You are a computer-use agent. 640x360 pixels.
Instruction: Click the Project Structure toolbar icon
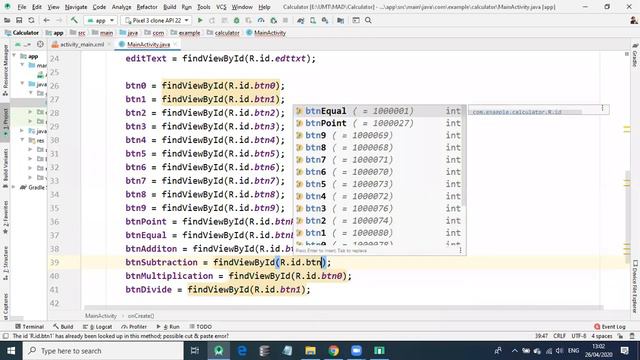340,20
